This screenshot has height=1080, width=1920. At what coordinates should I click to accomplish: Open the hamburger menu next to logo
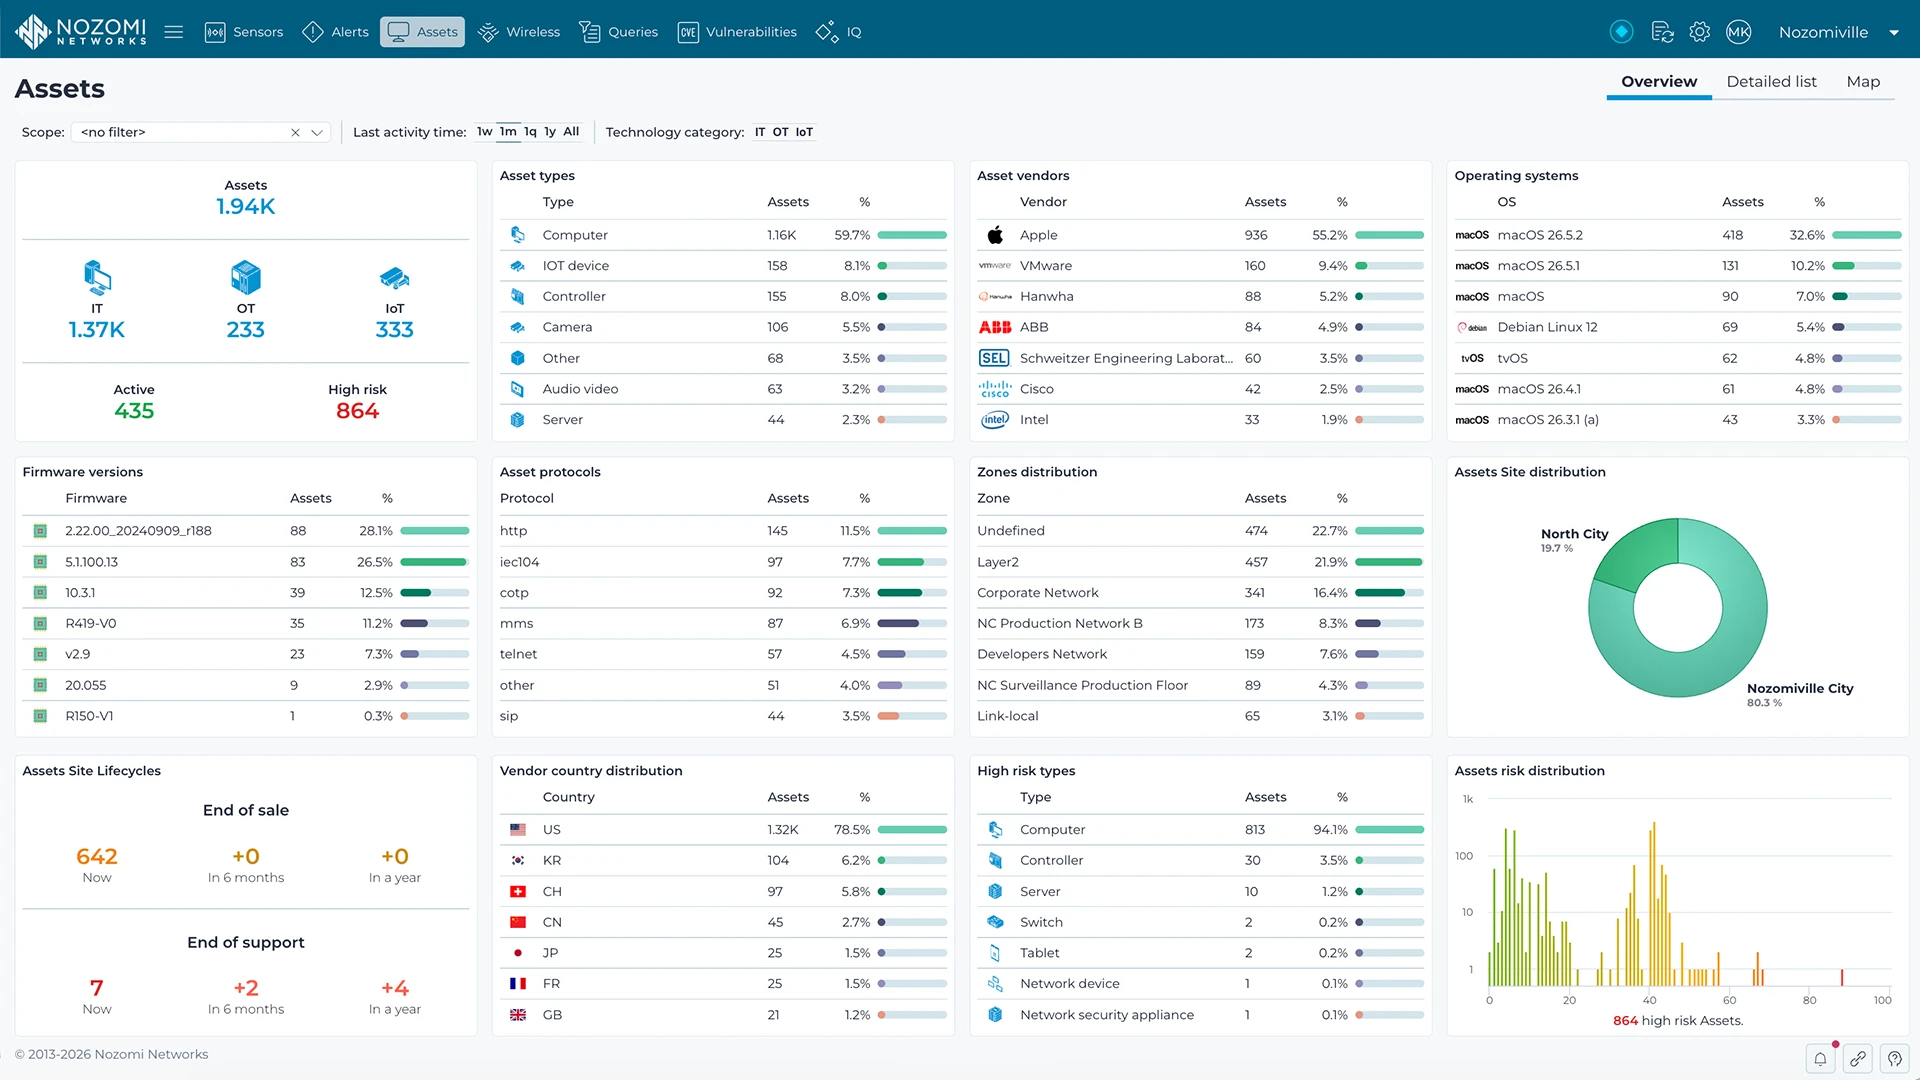[x=173, y=32]
